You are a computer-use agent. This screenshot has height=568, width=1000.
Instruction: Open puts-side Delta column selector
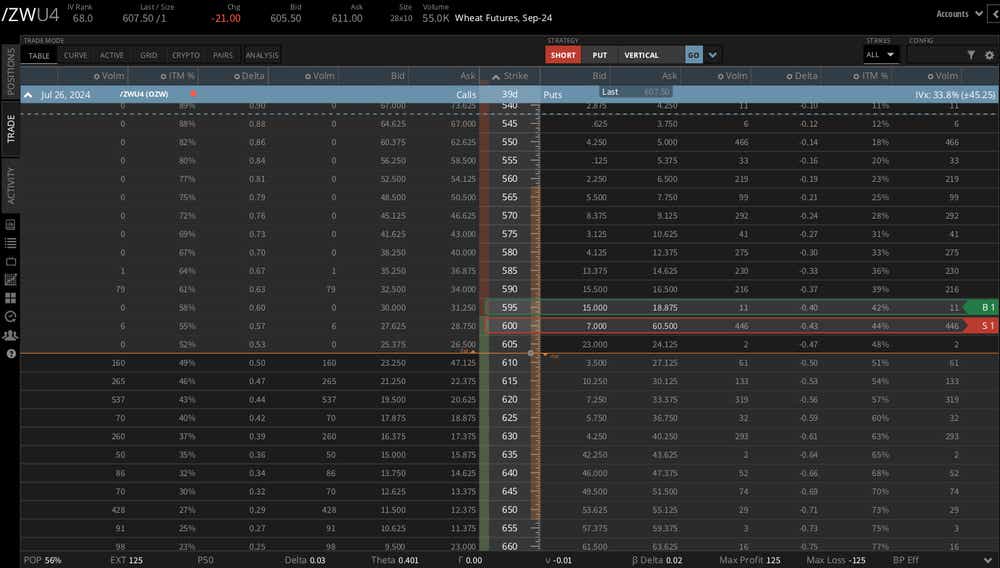802,76
